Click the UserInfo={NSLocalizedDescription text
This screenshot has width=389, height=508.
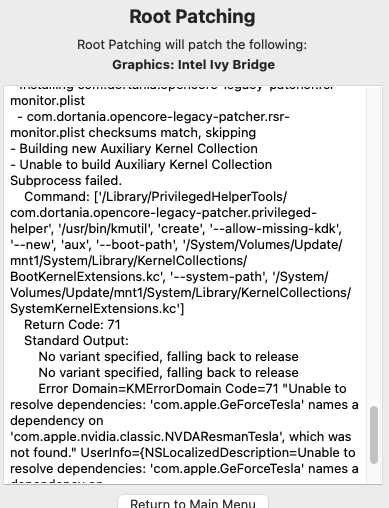pos(189,453)
